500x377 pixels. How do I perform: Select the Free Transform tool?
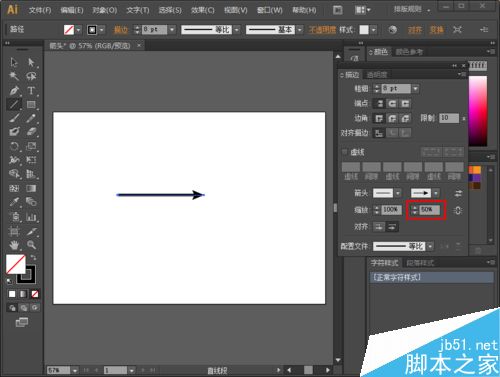point(31,160)
